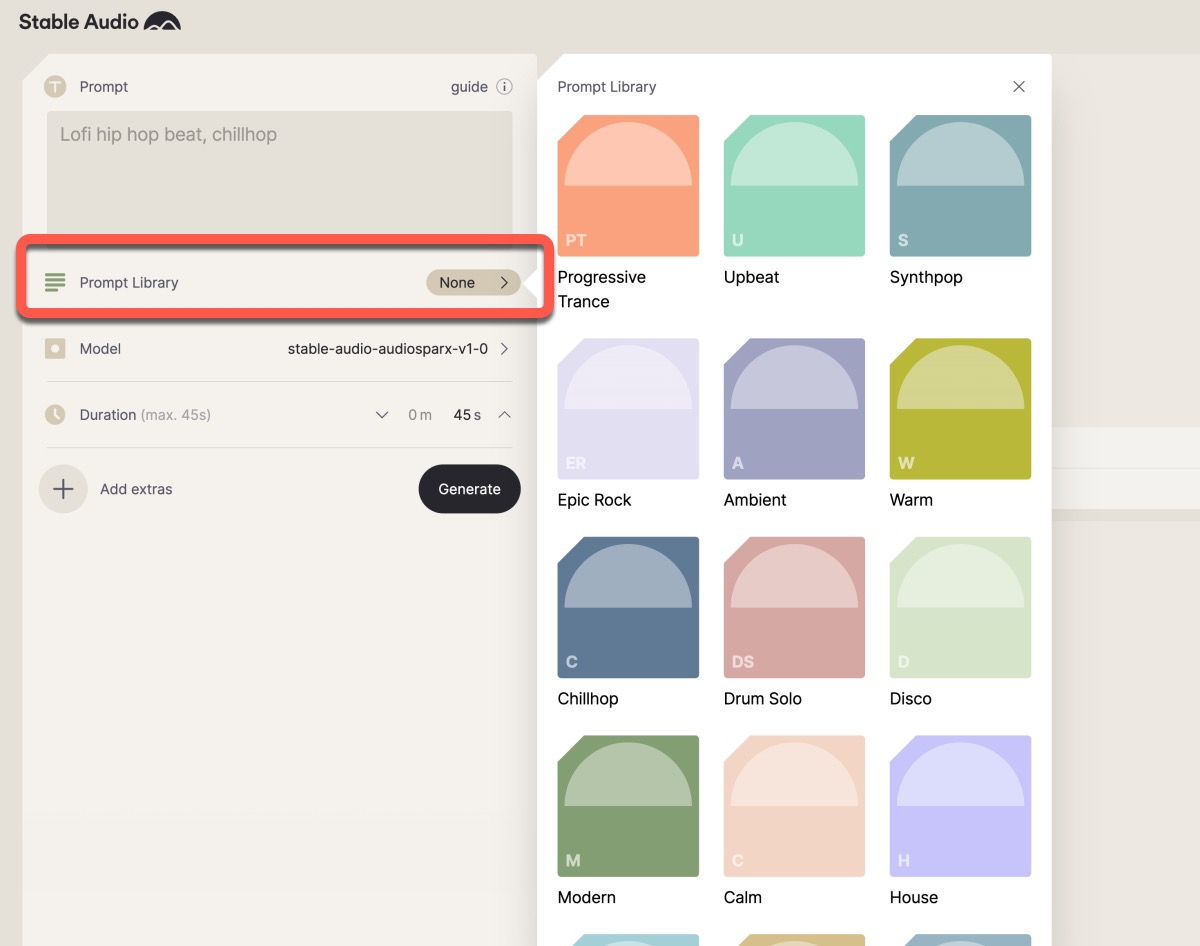Click the prompt text input field
The width and height of the screenshot is (1200, 946).
click(x=279, y=170)
